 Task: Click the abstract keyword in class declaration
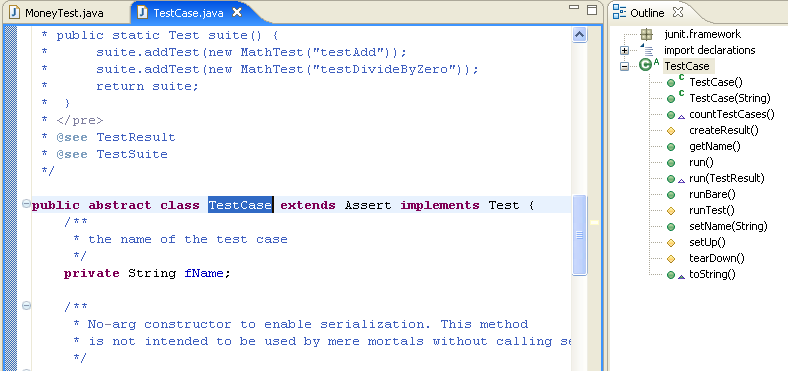(x=120, y=205)
